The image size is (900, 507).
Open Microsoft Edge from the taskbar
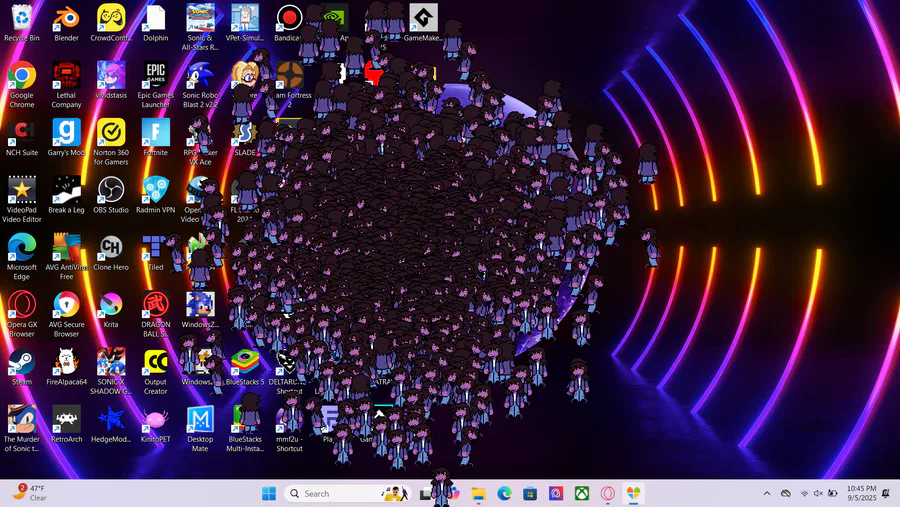point(505,493)
